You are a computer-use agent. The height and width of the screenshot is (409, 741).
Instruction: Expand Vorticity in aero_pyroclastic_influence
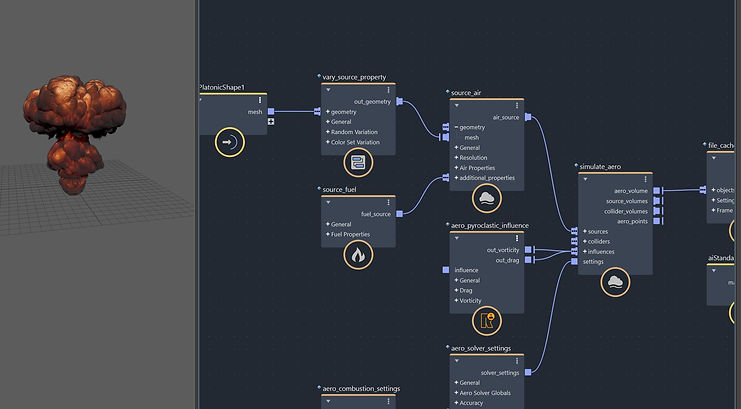(457, 300)
